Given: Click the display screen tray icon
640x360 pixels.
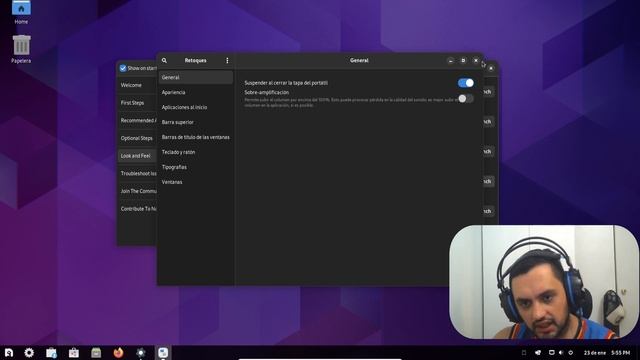Looking at the screenshot, I should click(551, 353).
